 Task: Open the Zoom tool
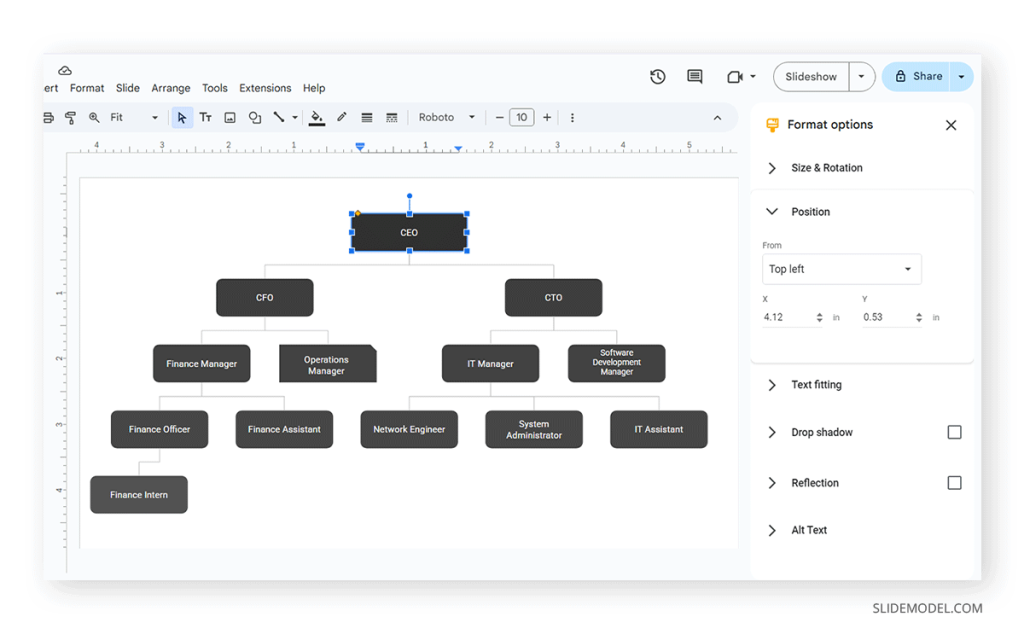(93, 117)
